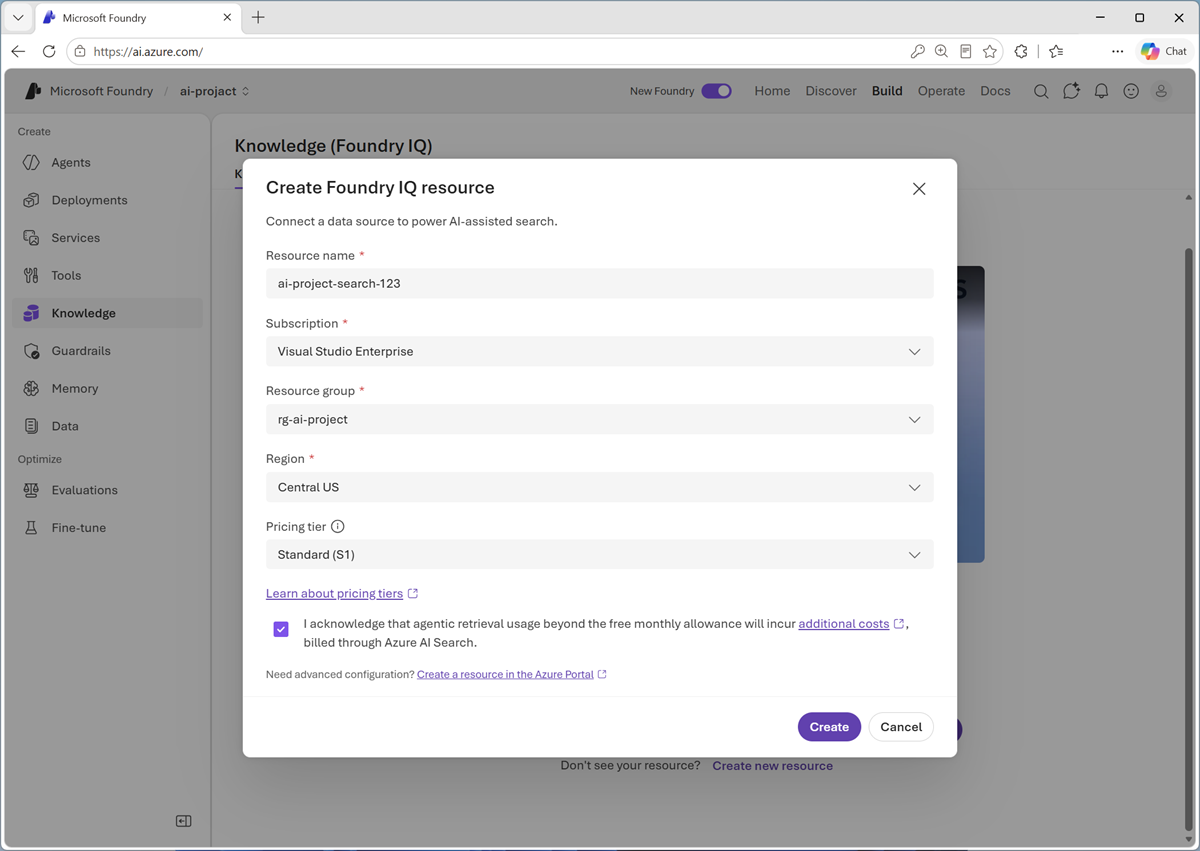This screenshot has width=1200, height=851.
Task: Click browser immersive reader icon
Action: tap(966, 51)
